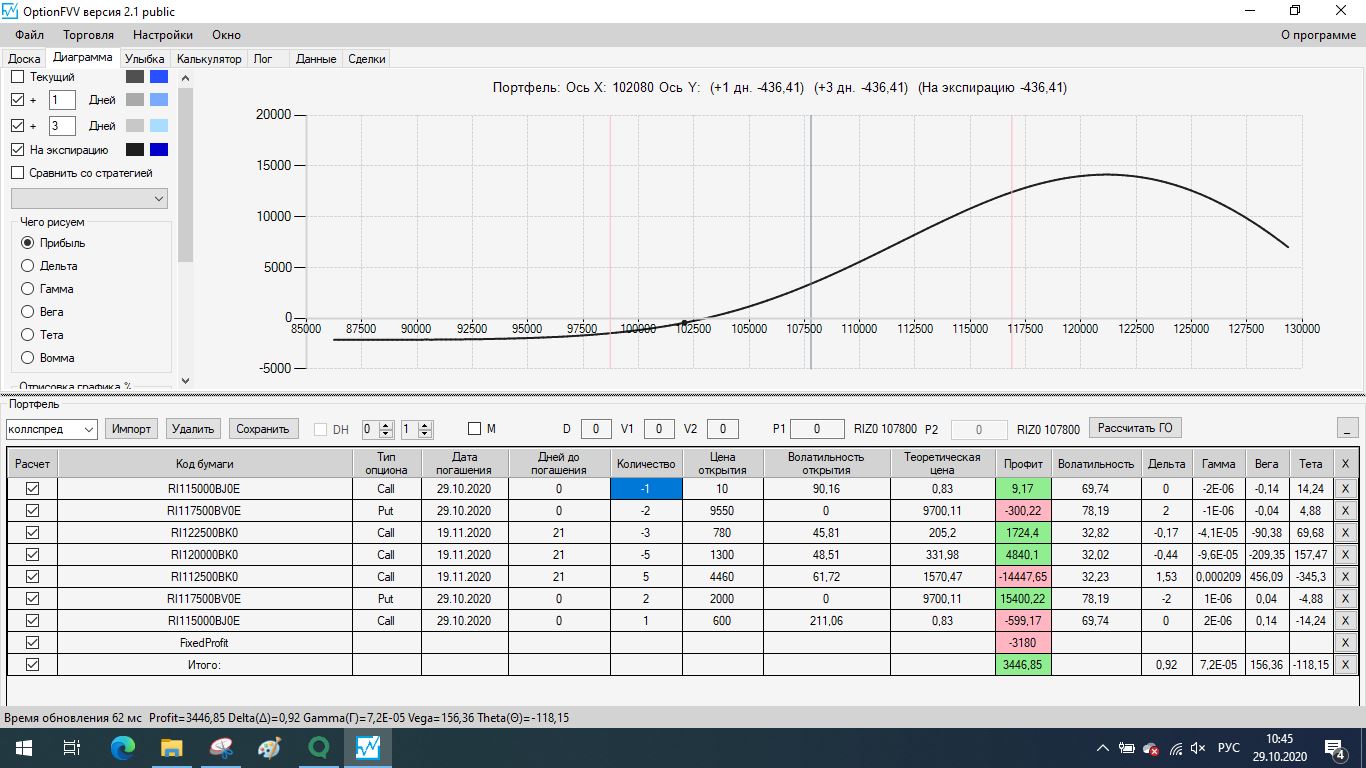Switch to the Калькулятор tab
The height and width of the screenshot is (768, 1366).
pyautogui.click(x=209, y=59)
